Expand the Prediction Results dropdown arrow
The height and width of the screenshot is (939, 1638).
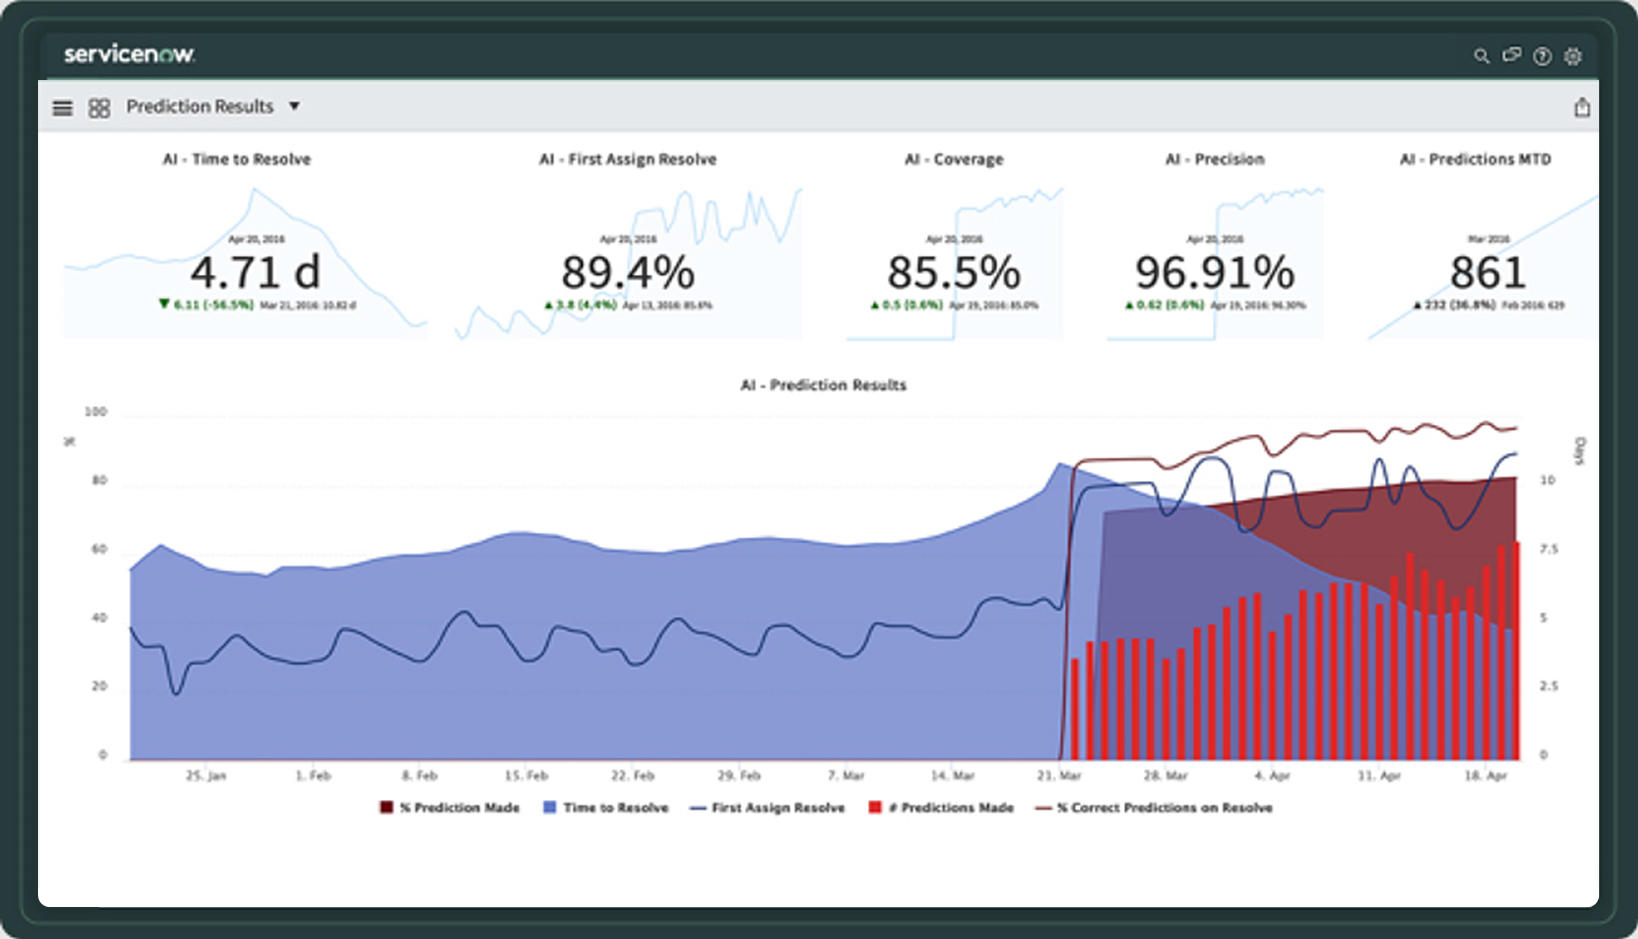(294, 106)
